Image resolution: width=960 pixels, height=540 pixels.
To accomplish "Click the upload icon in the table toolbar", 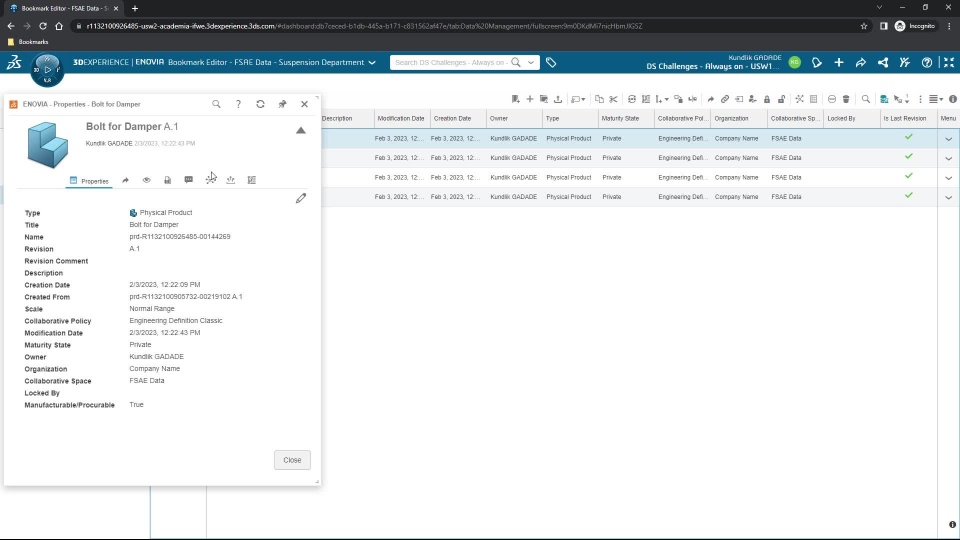I will click(x=558, y=99).
